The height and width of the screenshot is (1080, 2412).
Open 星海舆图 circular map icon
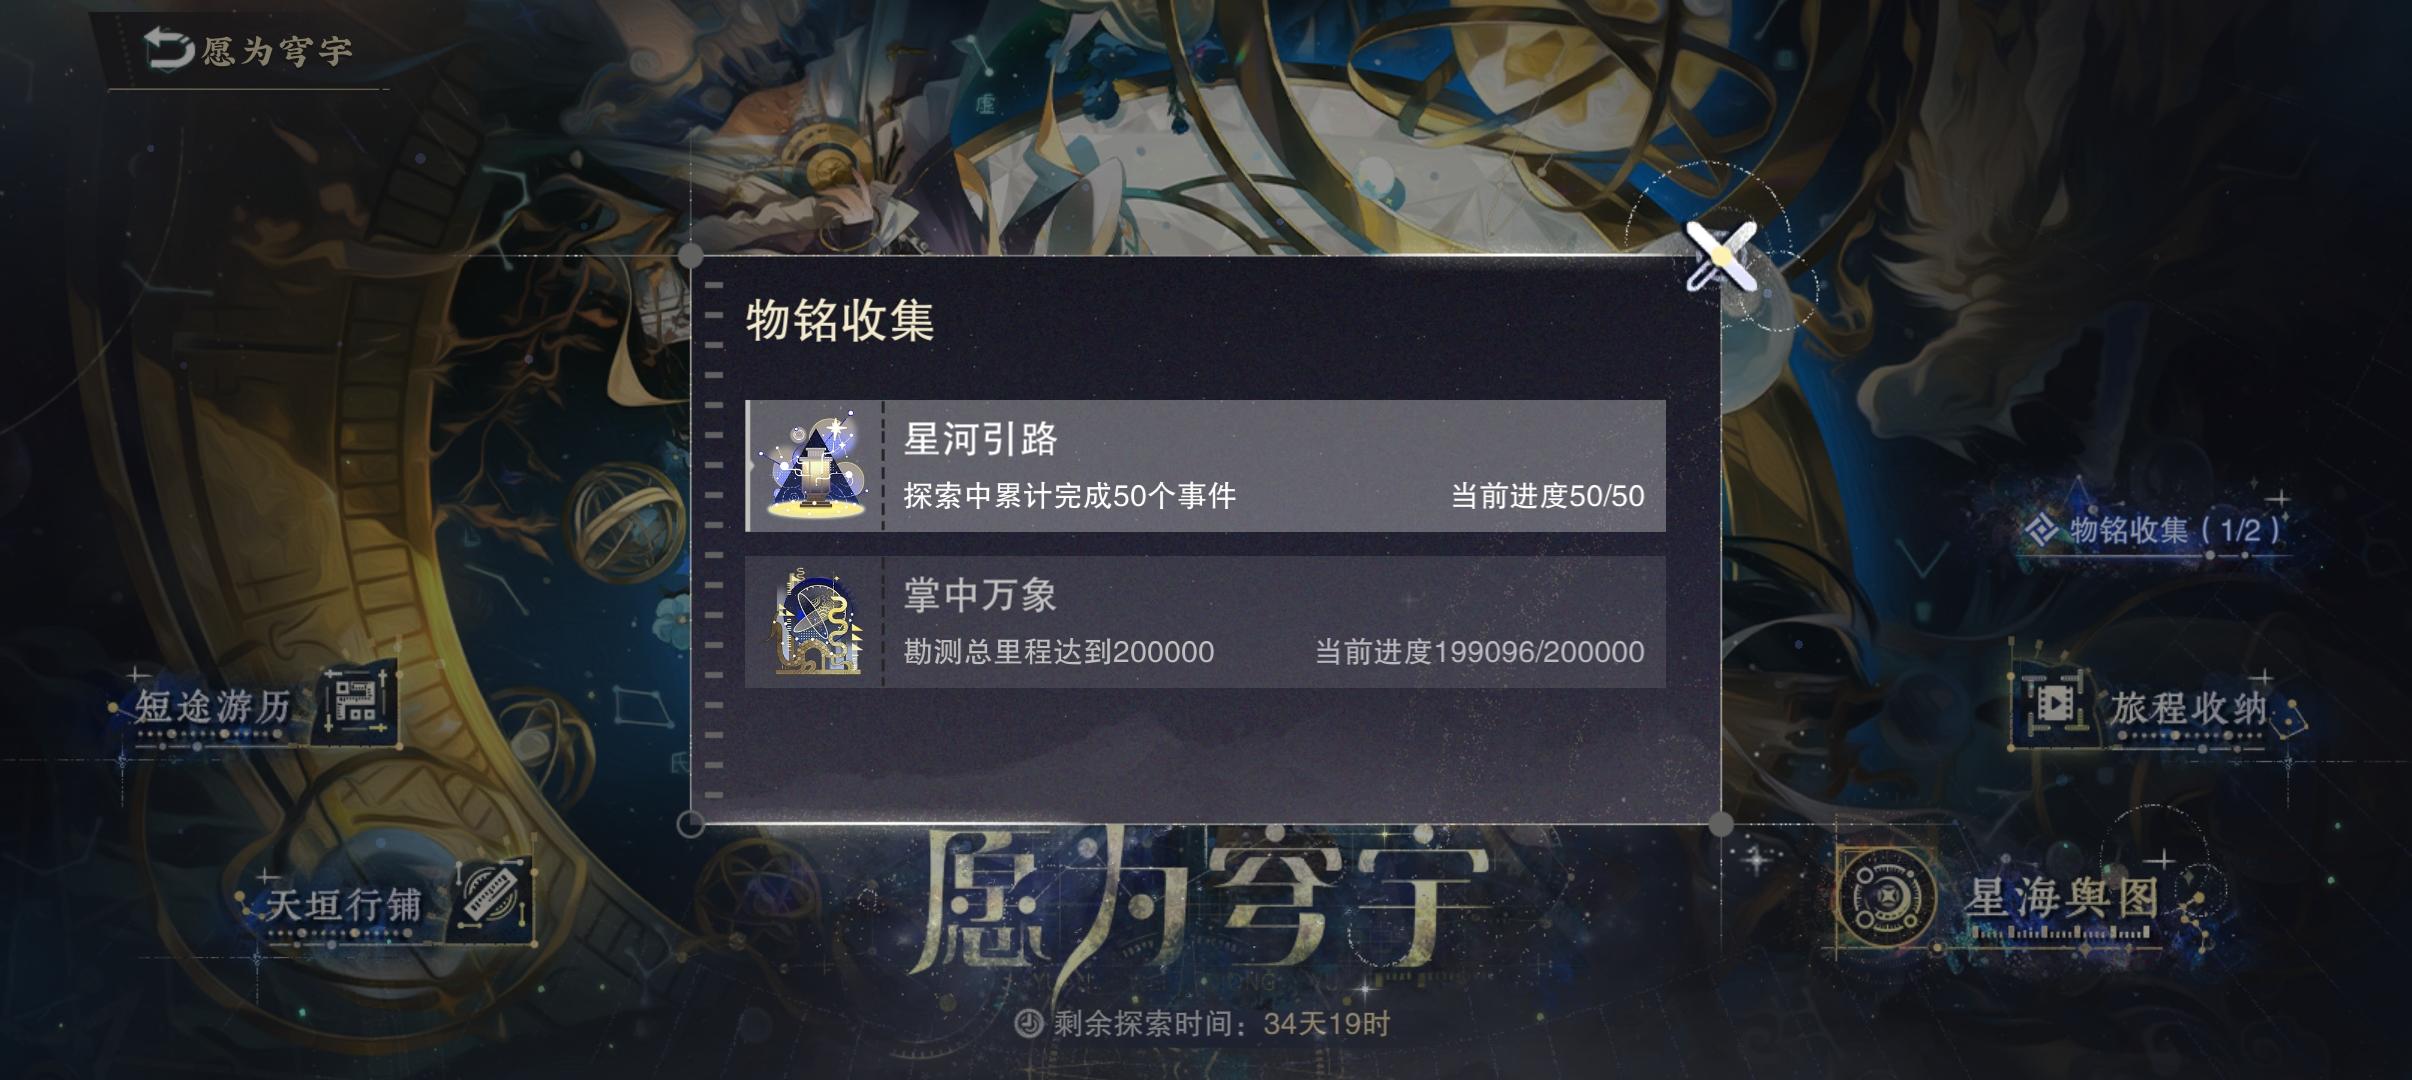[1885, 897]
